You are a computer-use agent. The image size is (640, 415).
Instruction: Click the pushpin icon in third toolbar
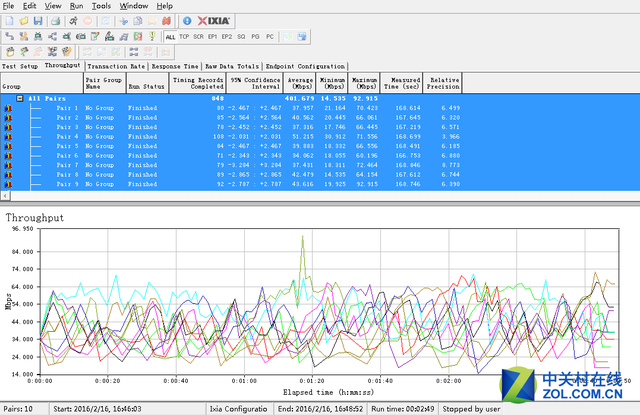tap(24, 52)
